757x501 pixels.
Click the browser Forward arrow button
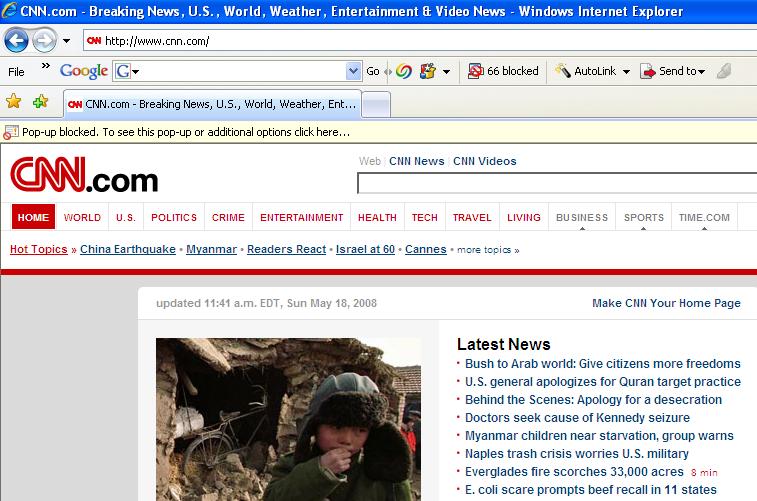45,41
